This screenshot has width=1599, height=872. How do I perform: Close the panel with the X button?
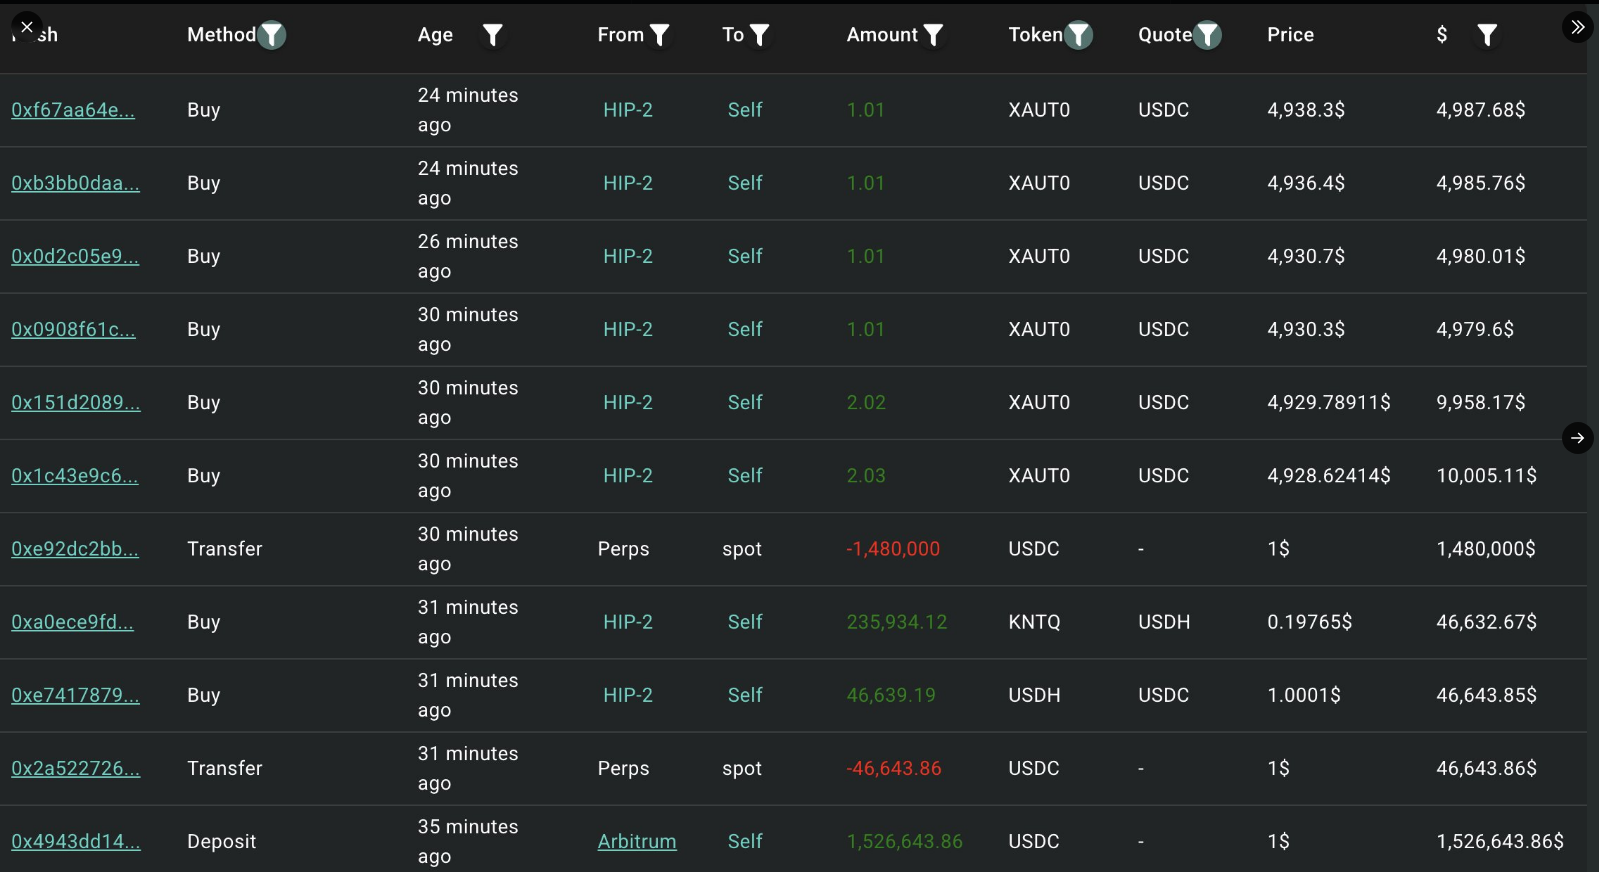coord(27,27)
